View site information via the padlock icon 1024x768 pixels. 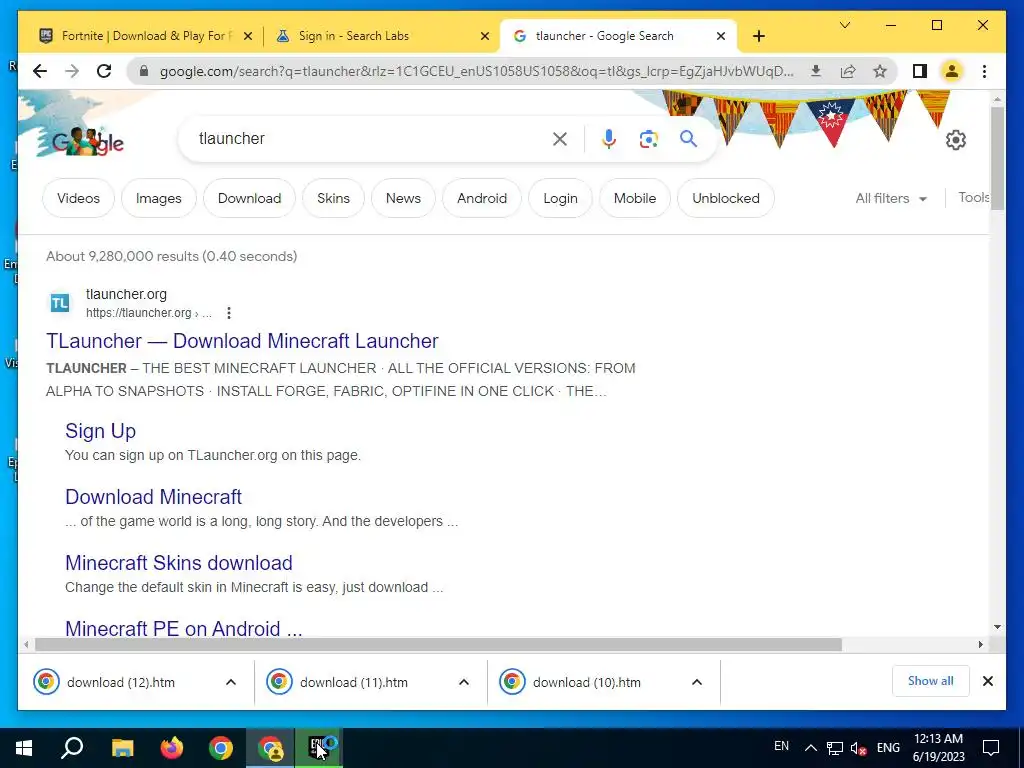click(x=144, y=71)
